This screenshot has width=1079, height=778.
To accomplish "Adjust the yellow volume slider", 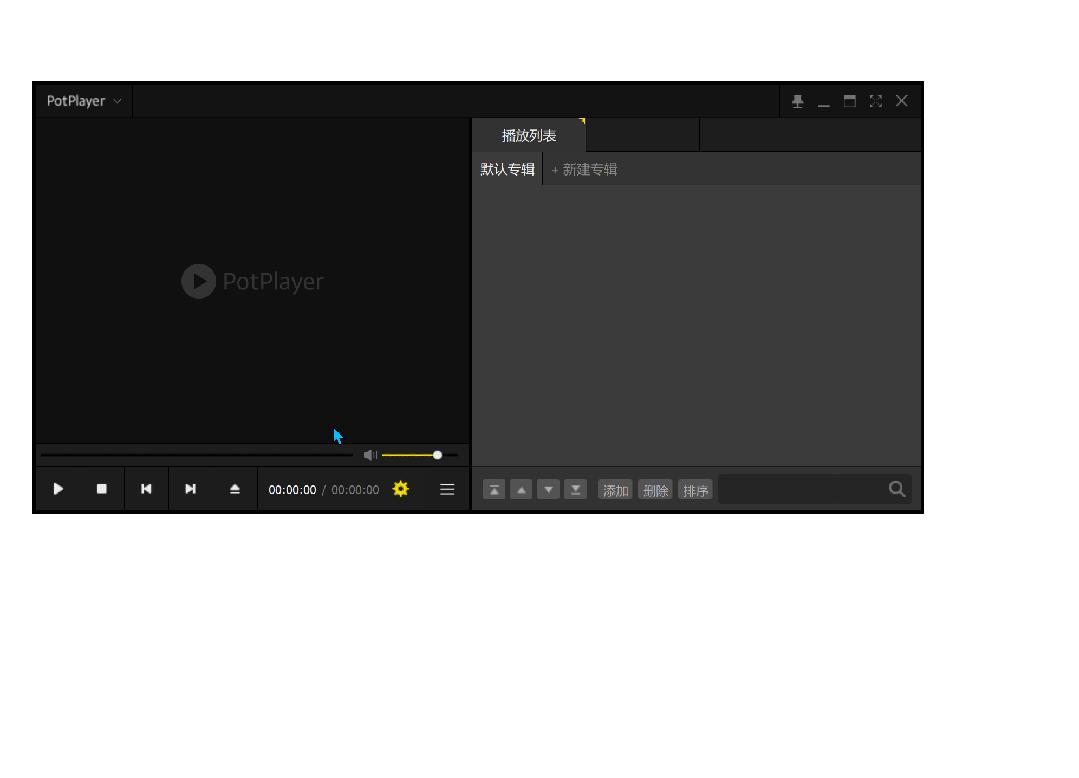I will [436, 455].
